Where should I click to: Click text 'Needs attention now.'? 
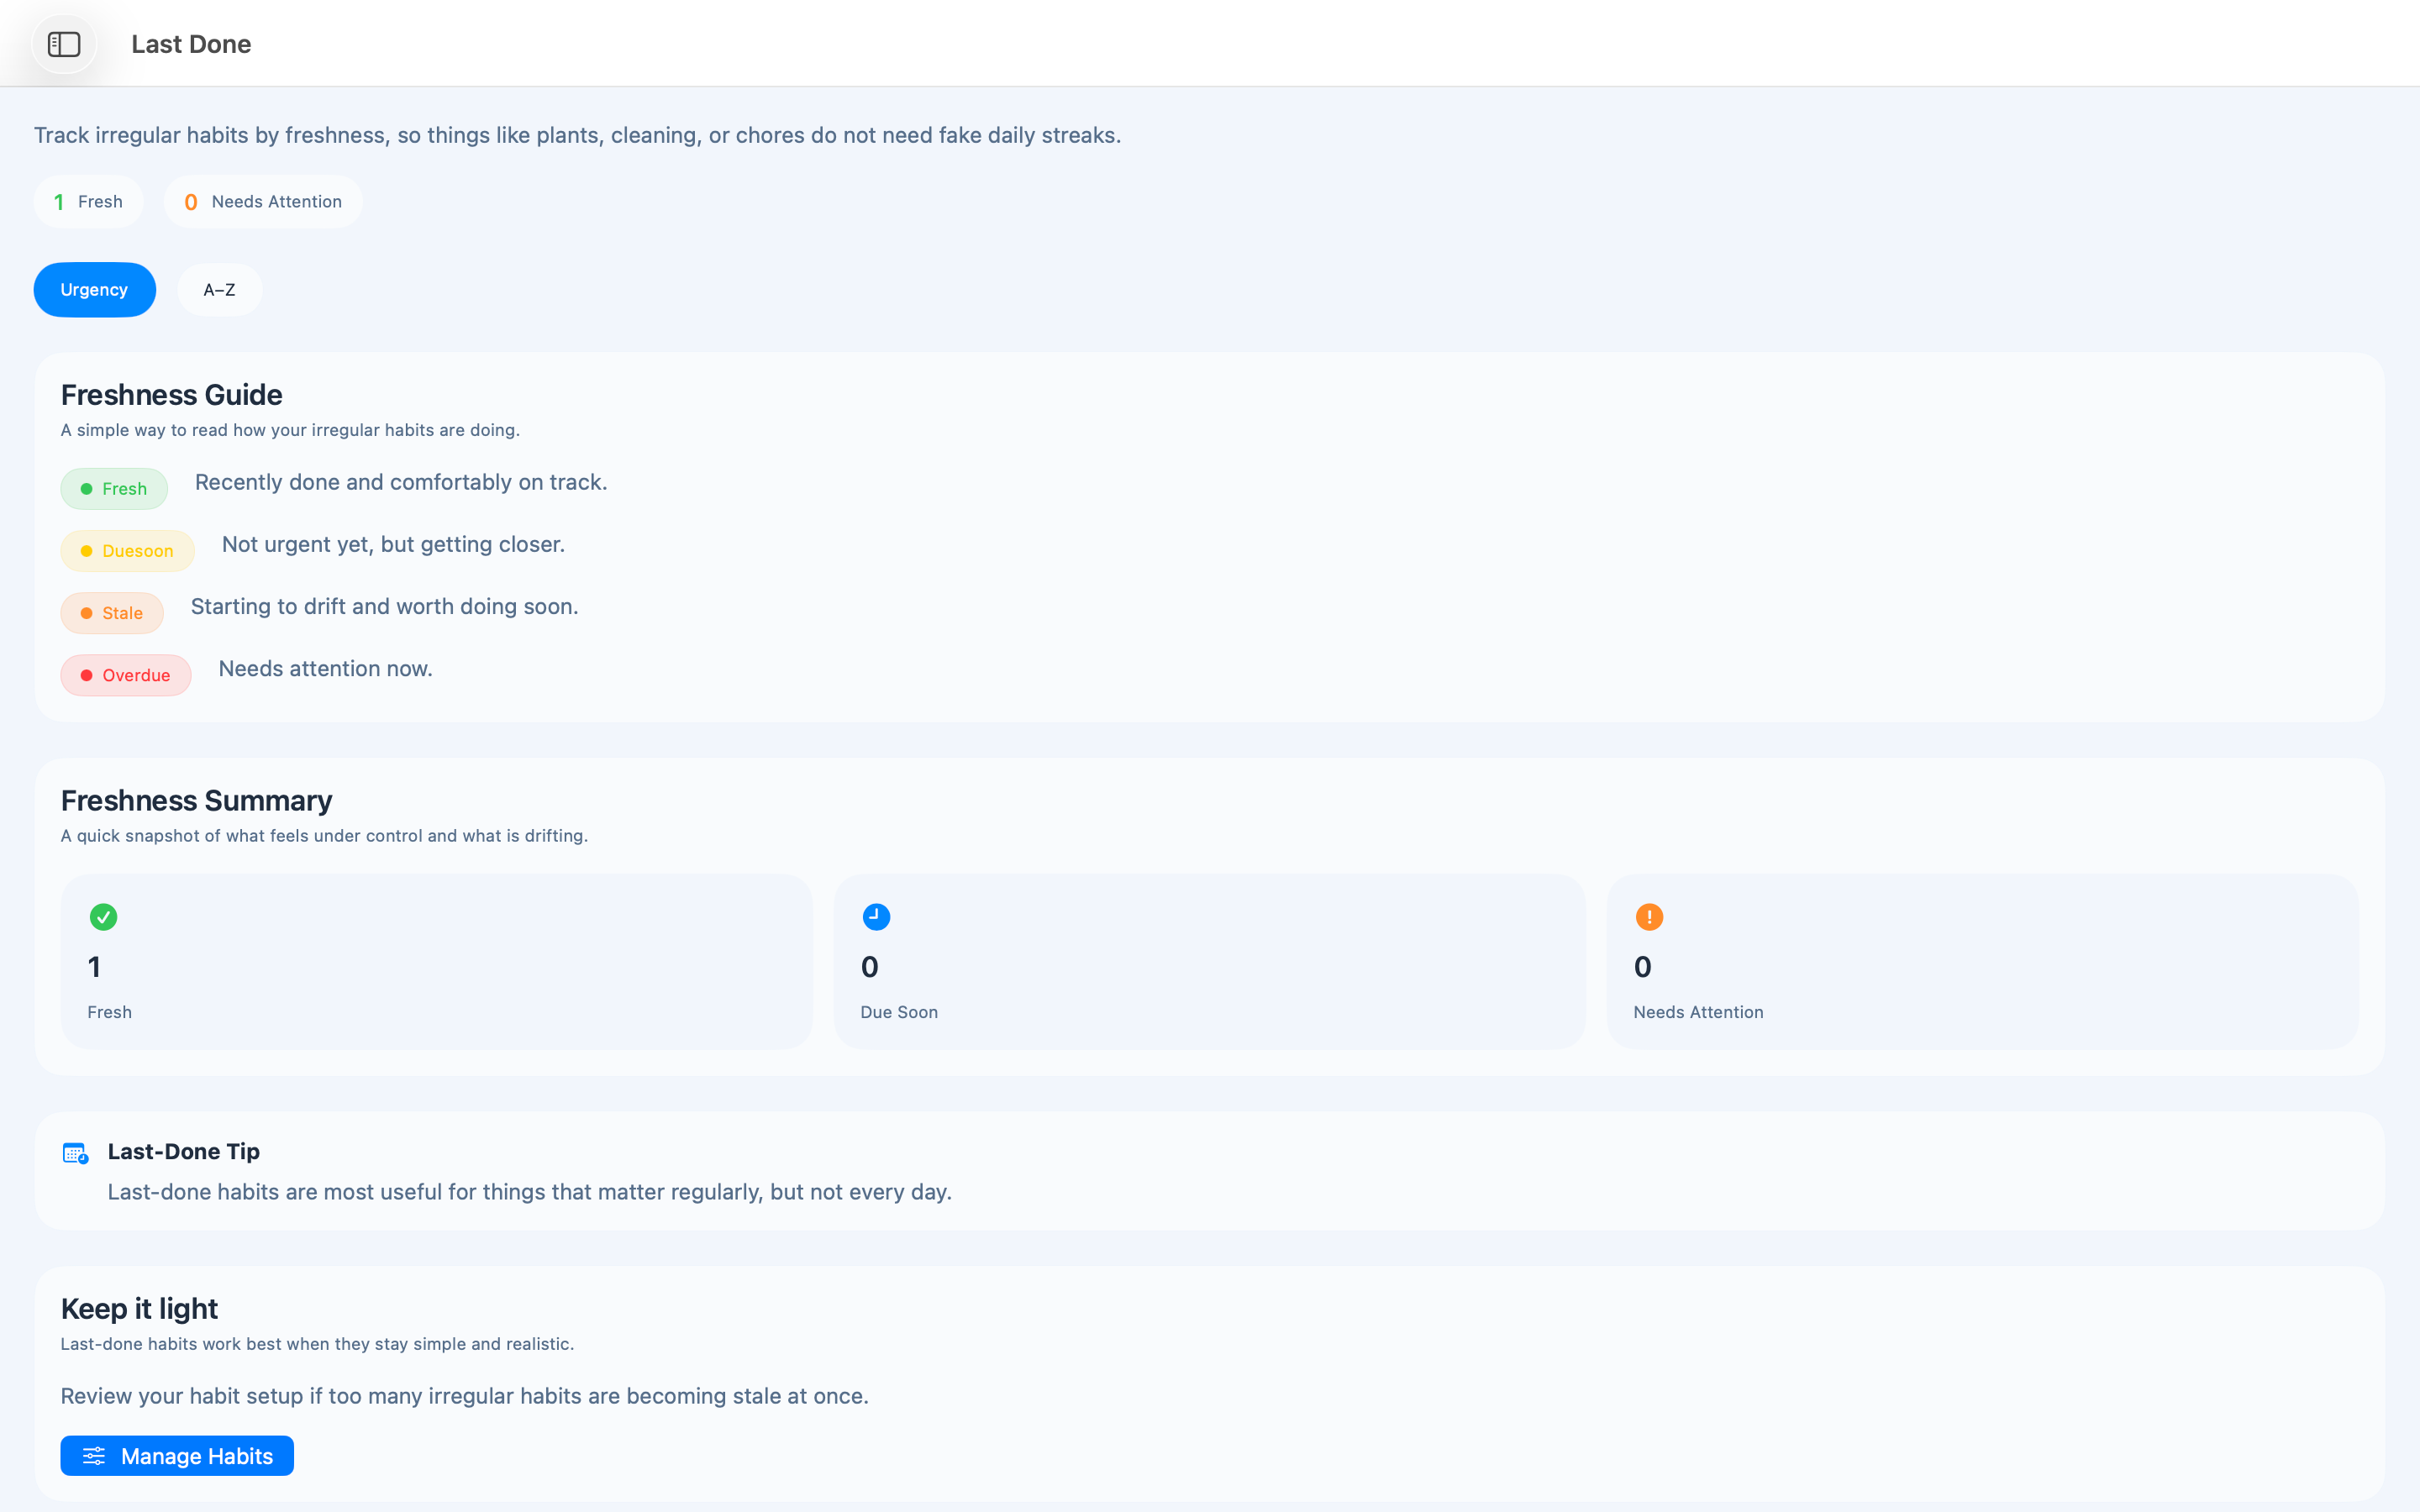[325, 668]
